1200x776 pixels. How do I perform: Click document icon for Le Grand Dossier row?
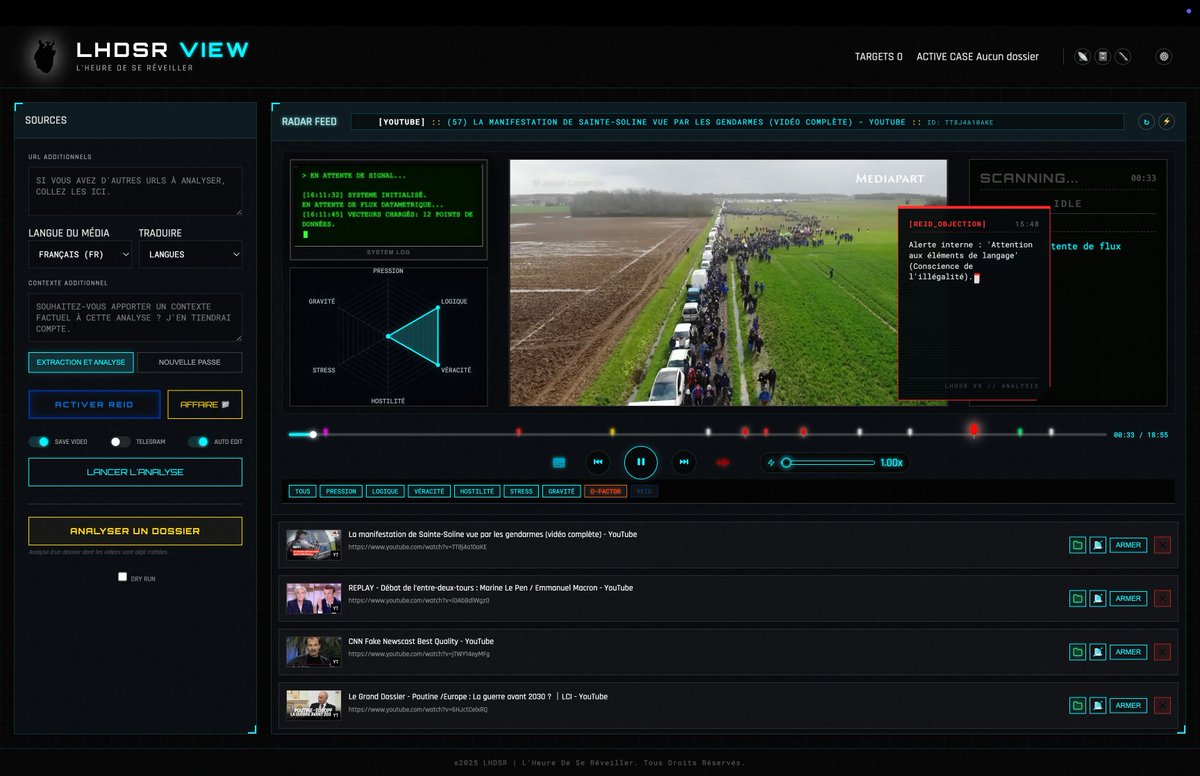pos(1097,705)
